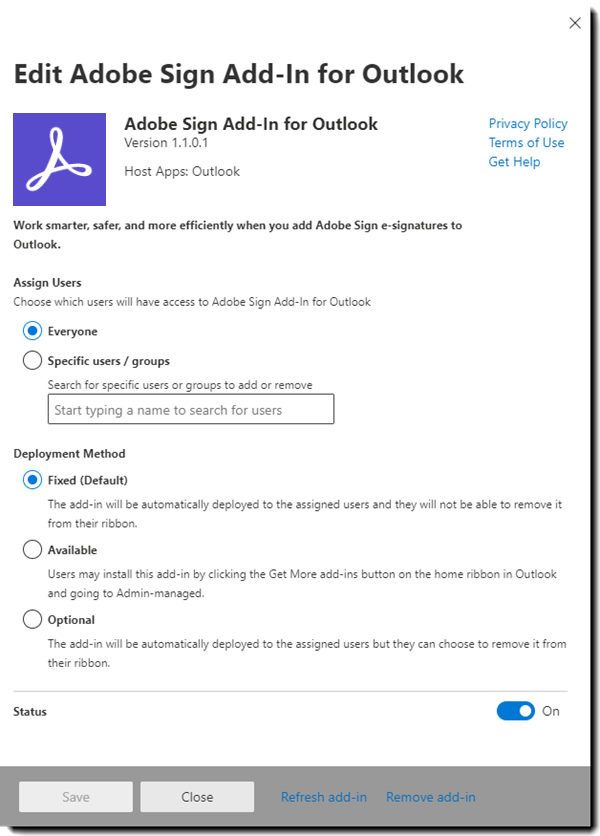
Task: Click the Get Help link
Action: (x=514, y=162)
